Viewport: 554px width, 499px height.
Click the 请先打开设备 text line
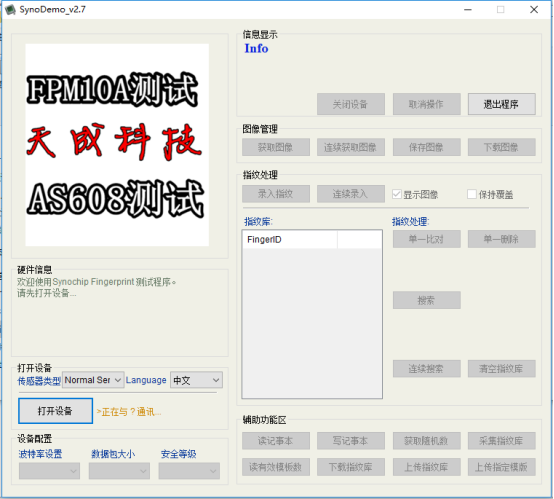point(46,293)
